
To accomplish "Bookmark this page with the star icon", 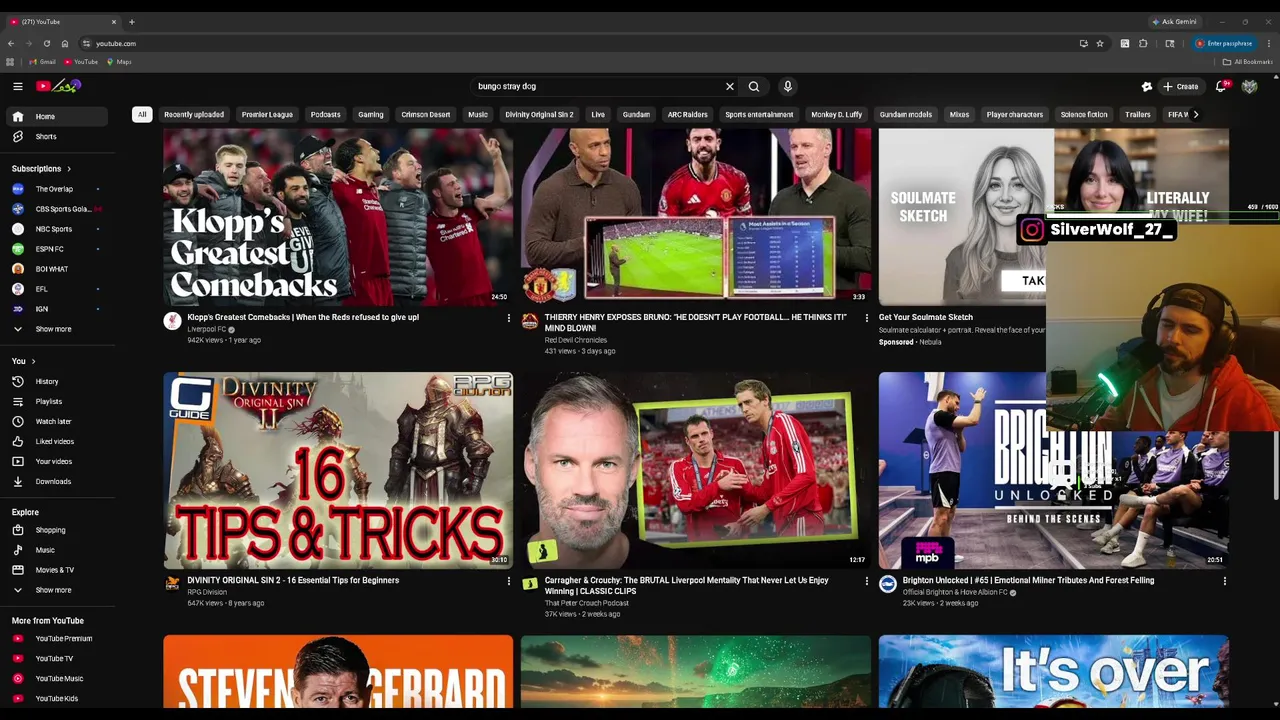I will (x=1100, y=44).
